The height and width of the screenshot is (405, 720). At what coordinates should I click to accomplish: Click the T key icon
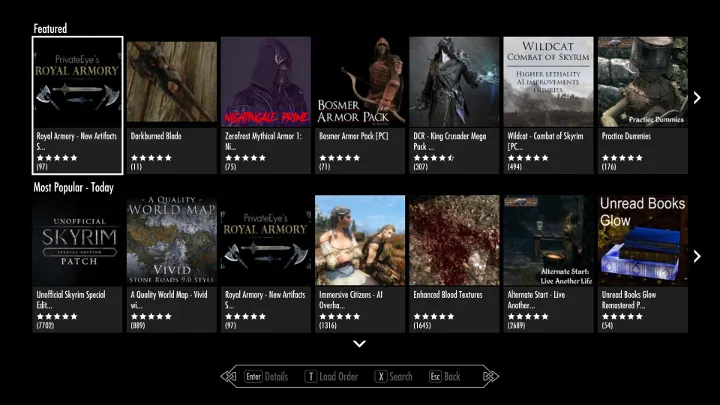pos(310,377)
